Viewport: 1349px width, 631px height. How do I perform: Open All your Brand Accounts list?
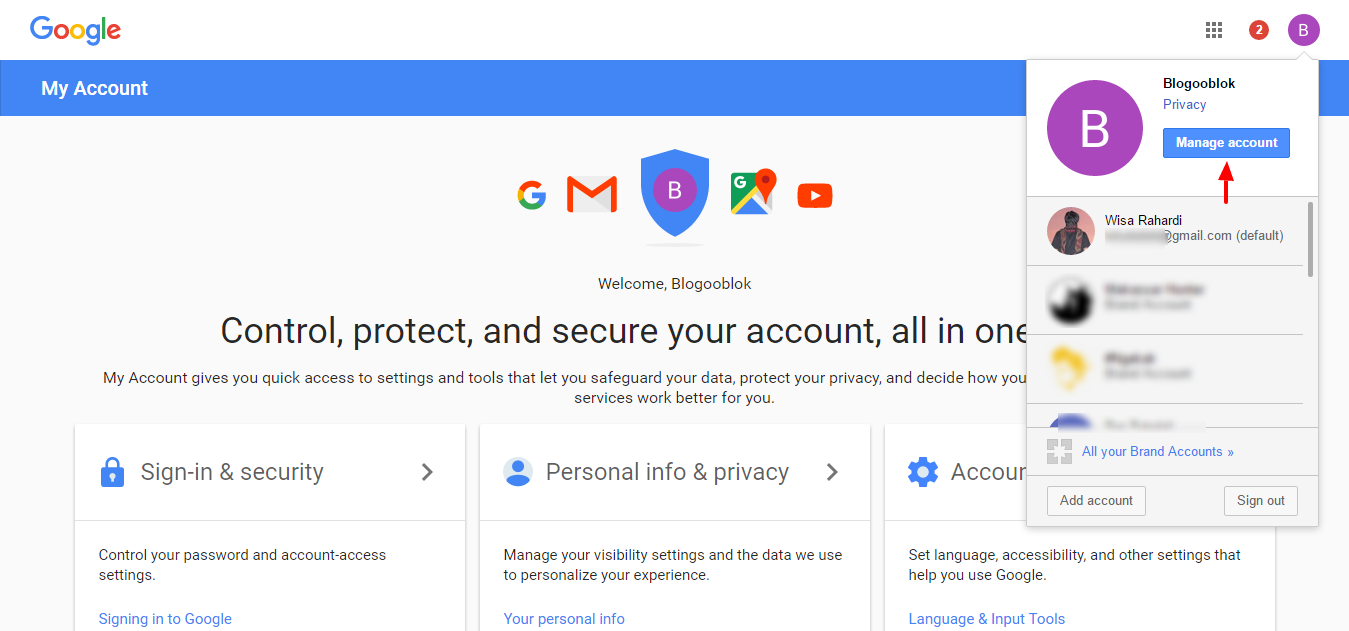pos(1157,452)
